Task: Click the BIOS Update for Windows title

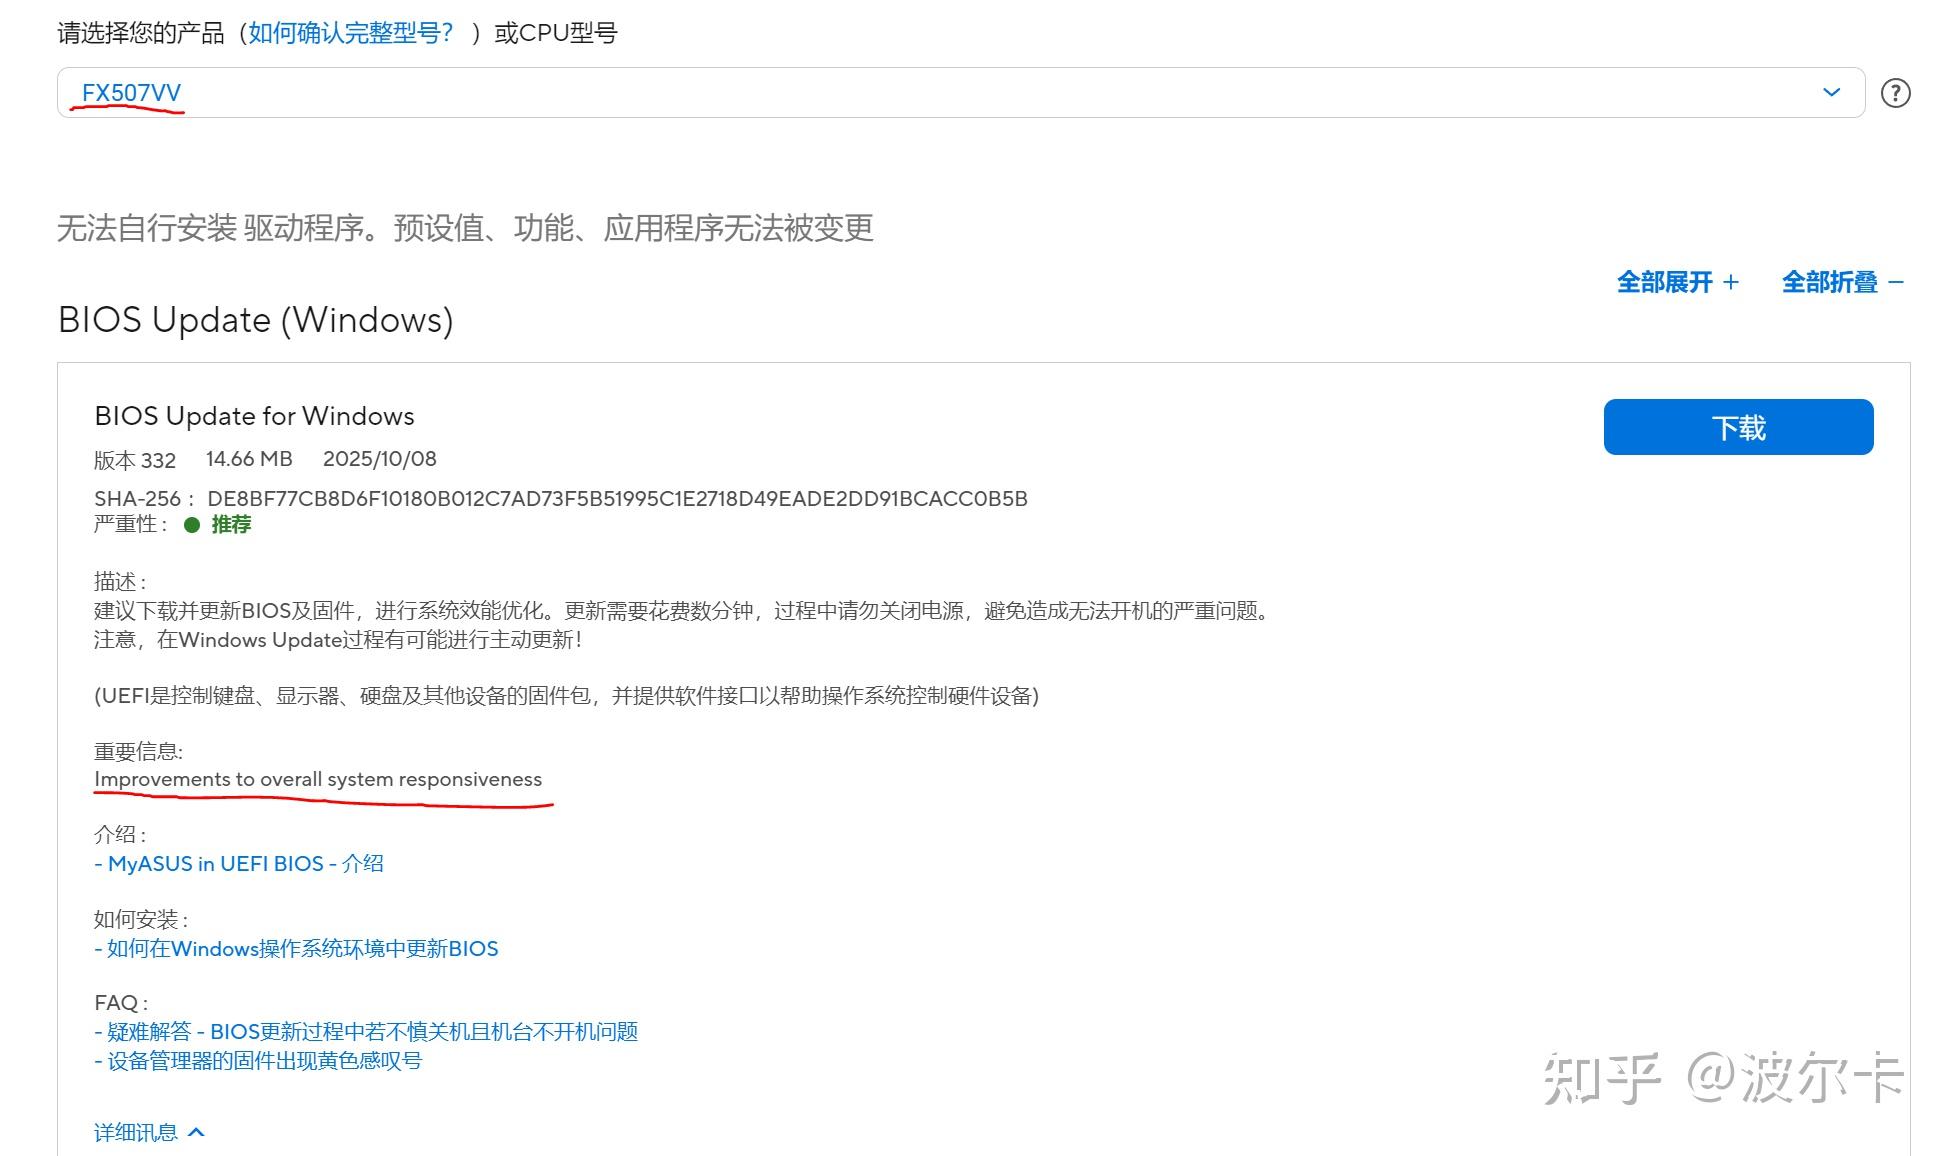Action: coord(254,416)
